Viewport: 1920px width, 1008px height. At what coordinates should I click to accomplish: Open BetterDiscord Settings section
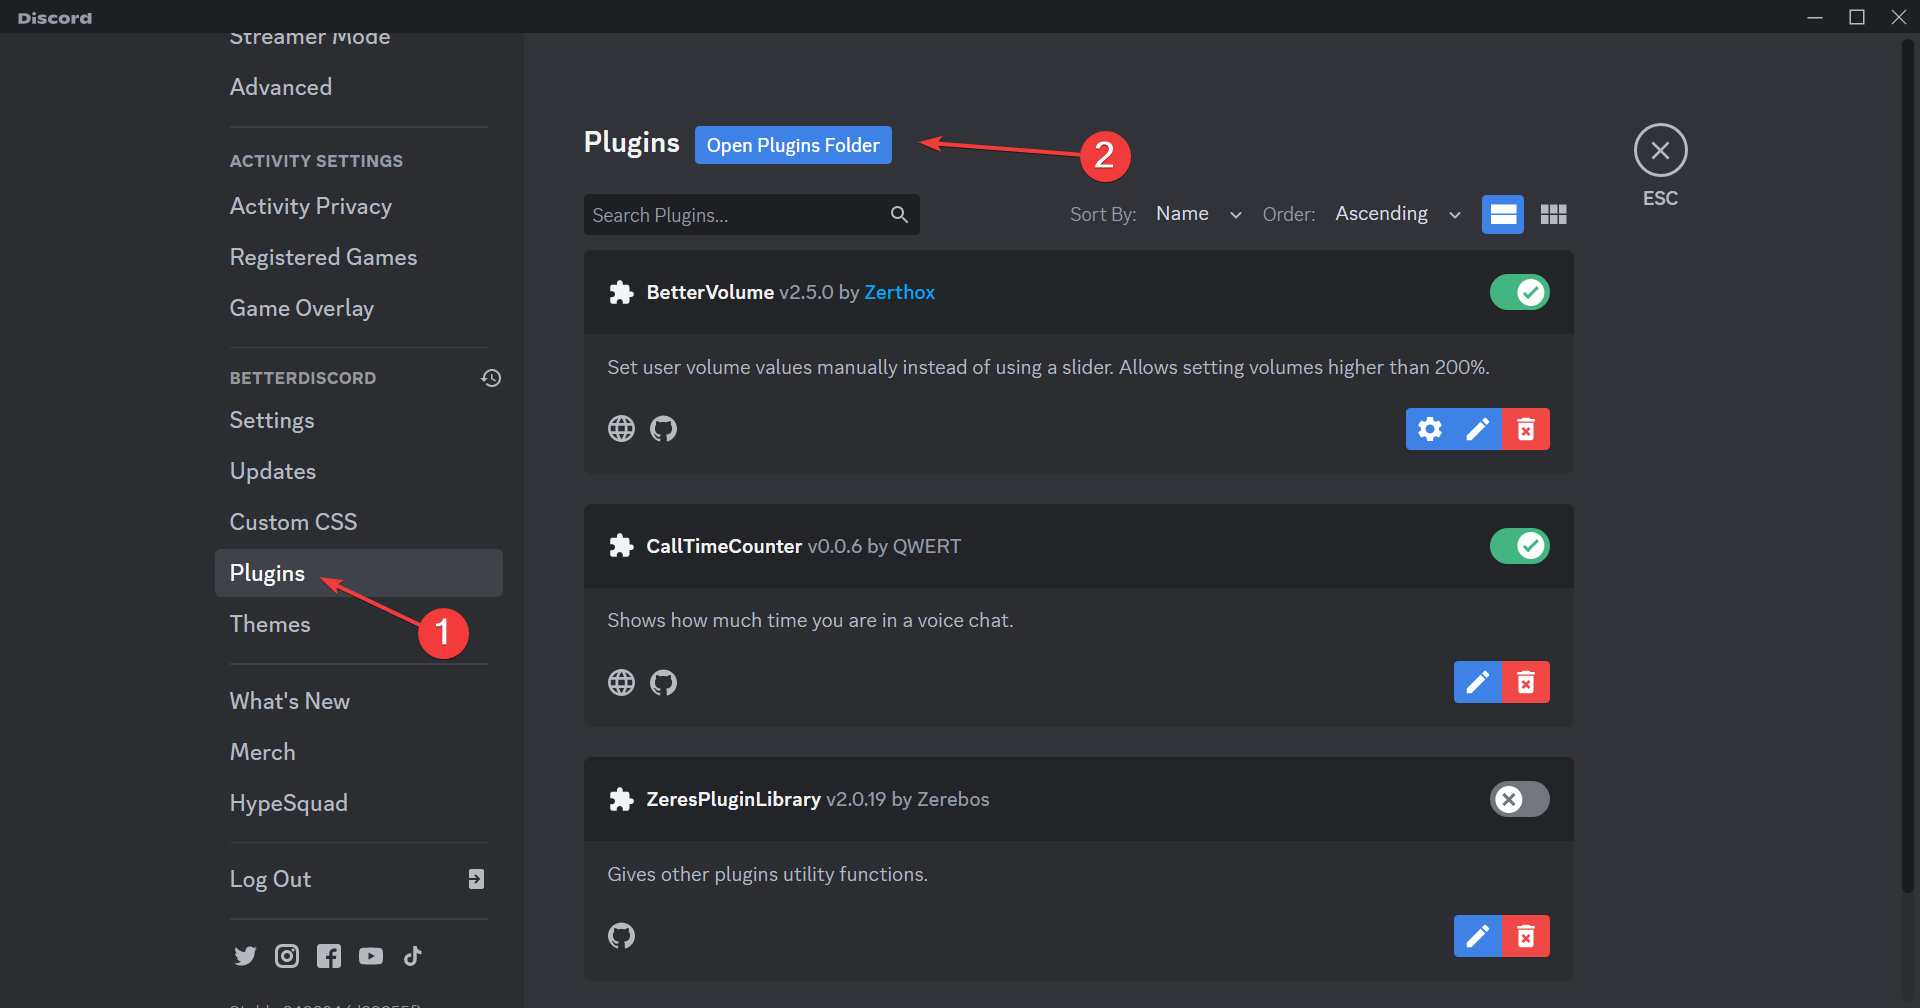point(359,420)
